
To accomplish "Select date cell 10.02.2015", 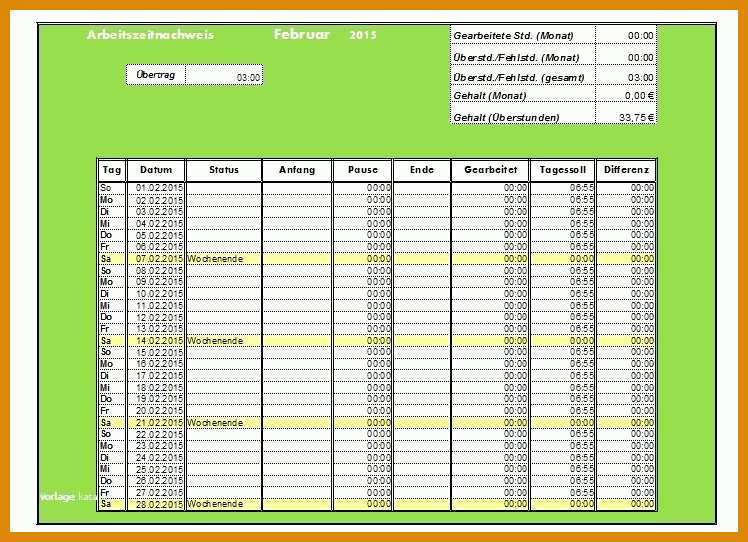I will (156, 294).
